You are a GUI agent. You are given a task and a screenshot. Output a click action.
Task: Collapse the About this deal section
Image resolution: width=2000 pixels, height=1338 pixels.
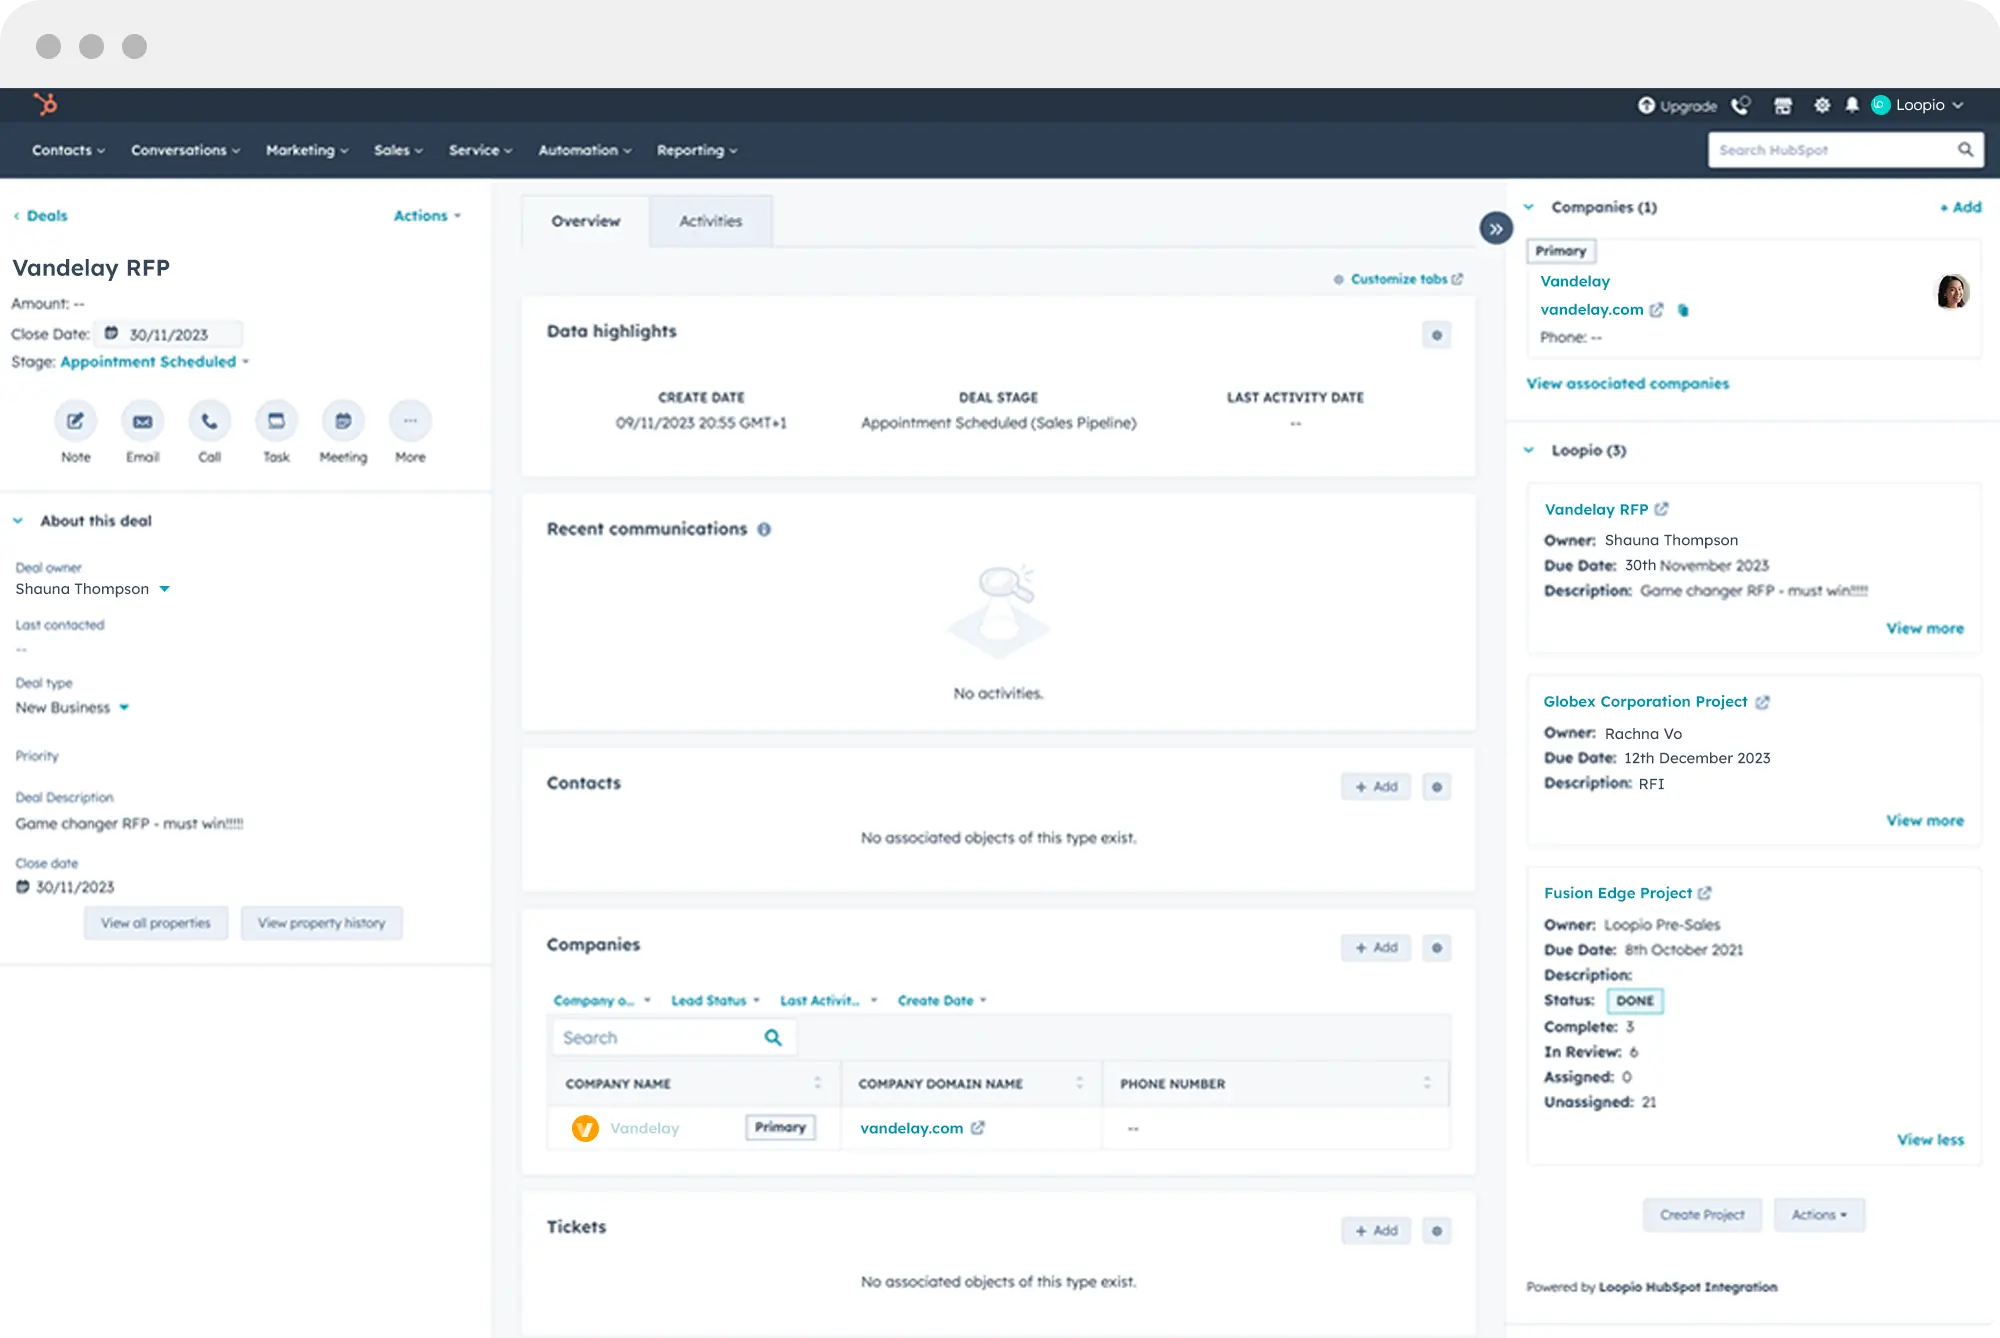coord(18,521)
